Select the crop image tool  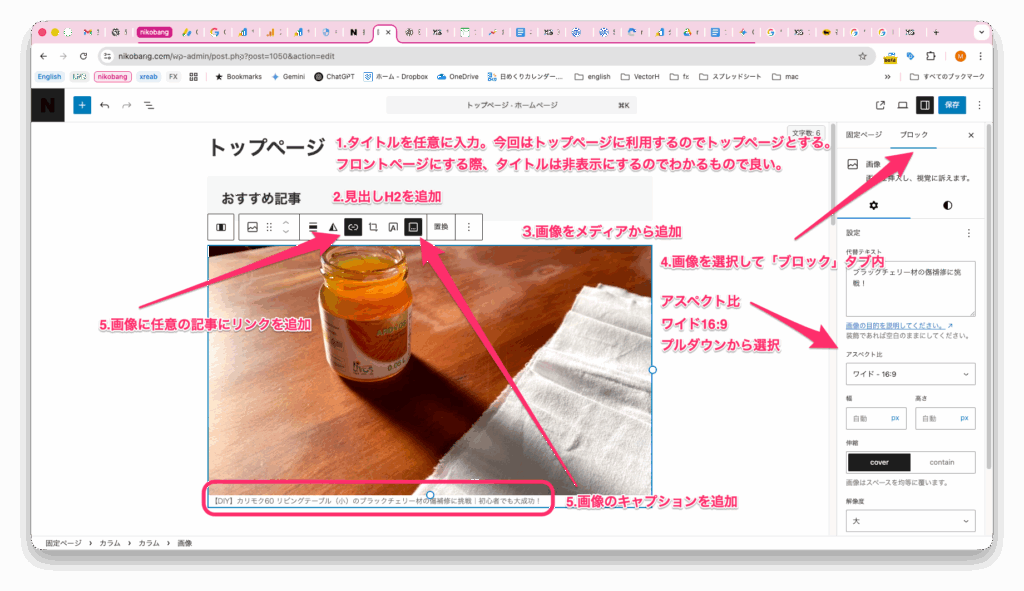[373, 227]
